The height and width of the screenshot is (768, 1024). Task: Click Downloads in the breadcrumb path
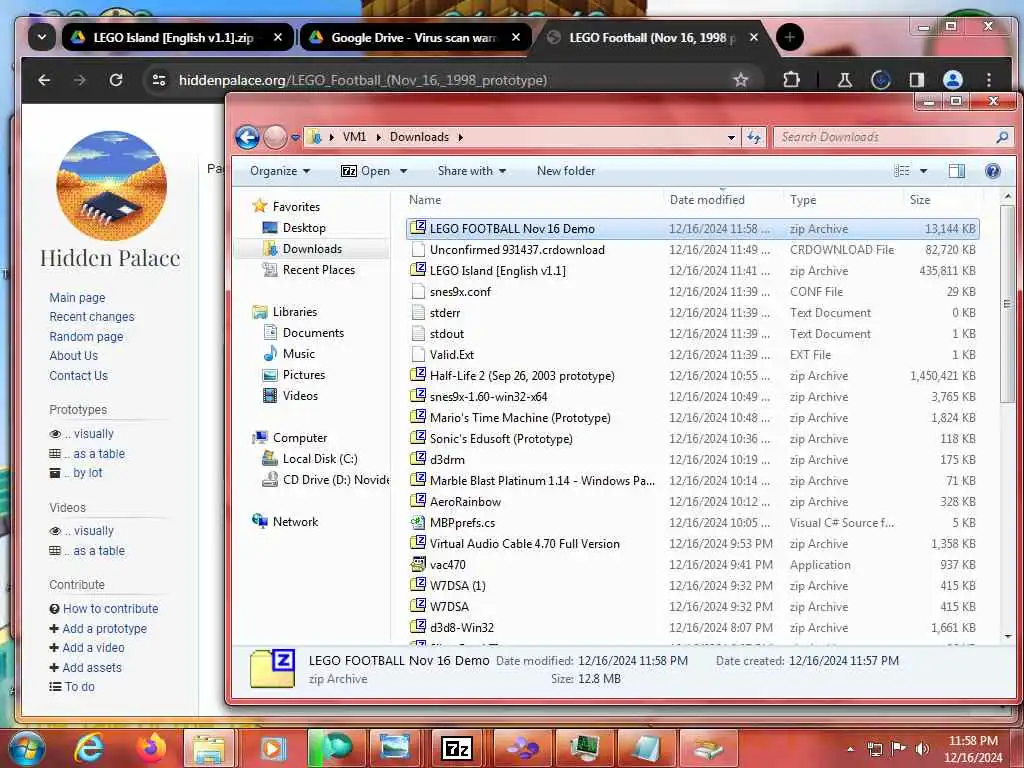pos(419,137)
